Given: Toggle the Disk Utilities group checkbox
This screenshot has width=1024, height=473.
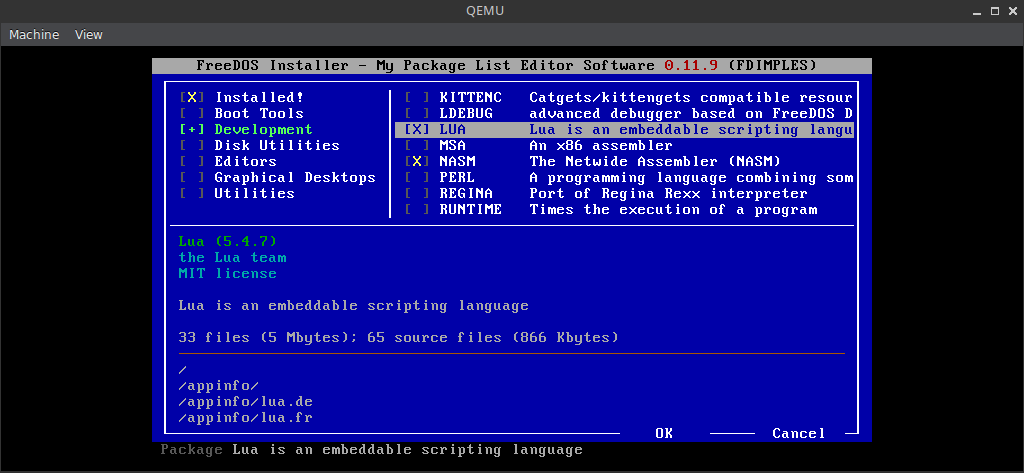Looking at the screenshot, I should point(191,146).
